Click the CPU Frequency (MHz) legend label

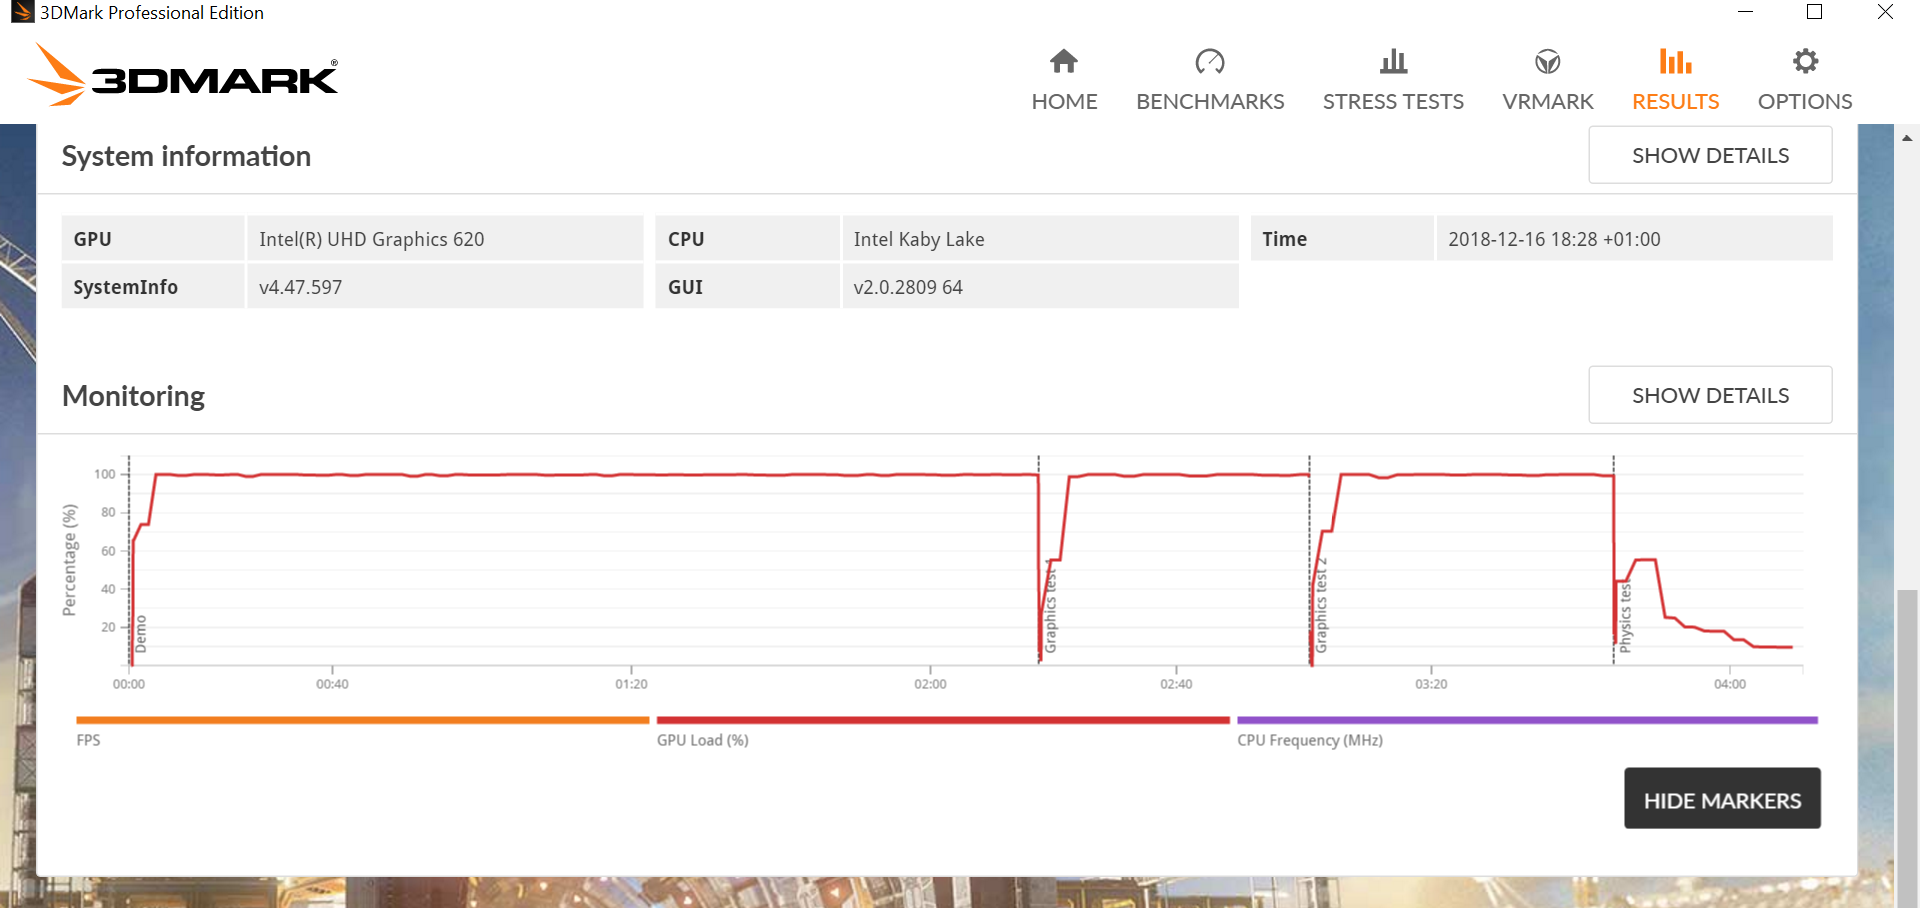tap(1310, 740)
